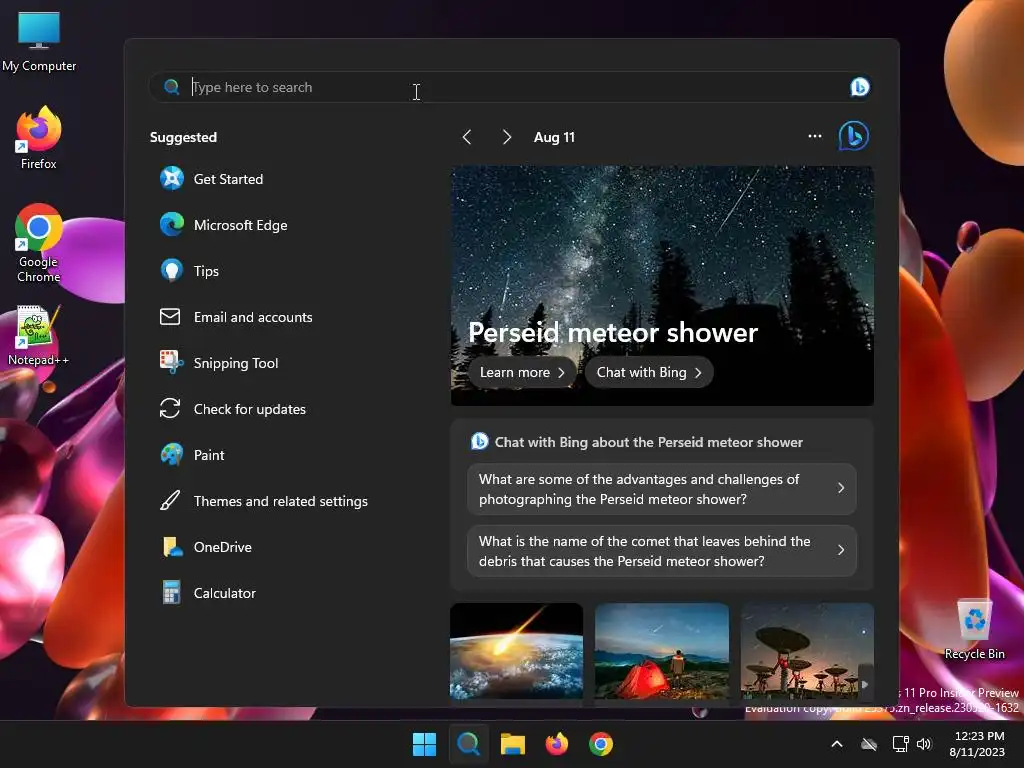Click the Suggested heading text
1024x768 pixels.
183,137
